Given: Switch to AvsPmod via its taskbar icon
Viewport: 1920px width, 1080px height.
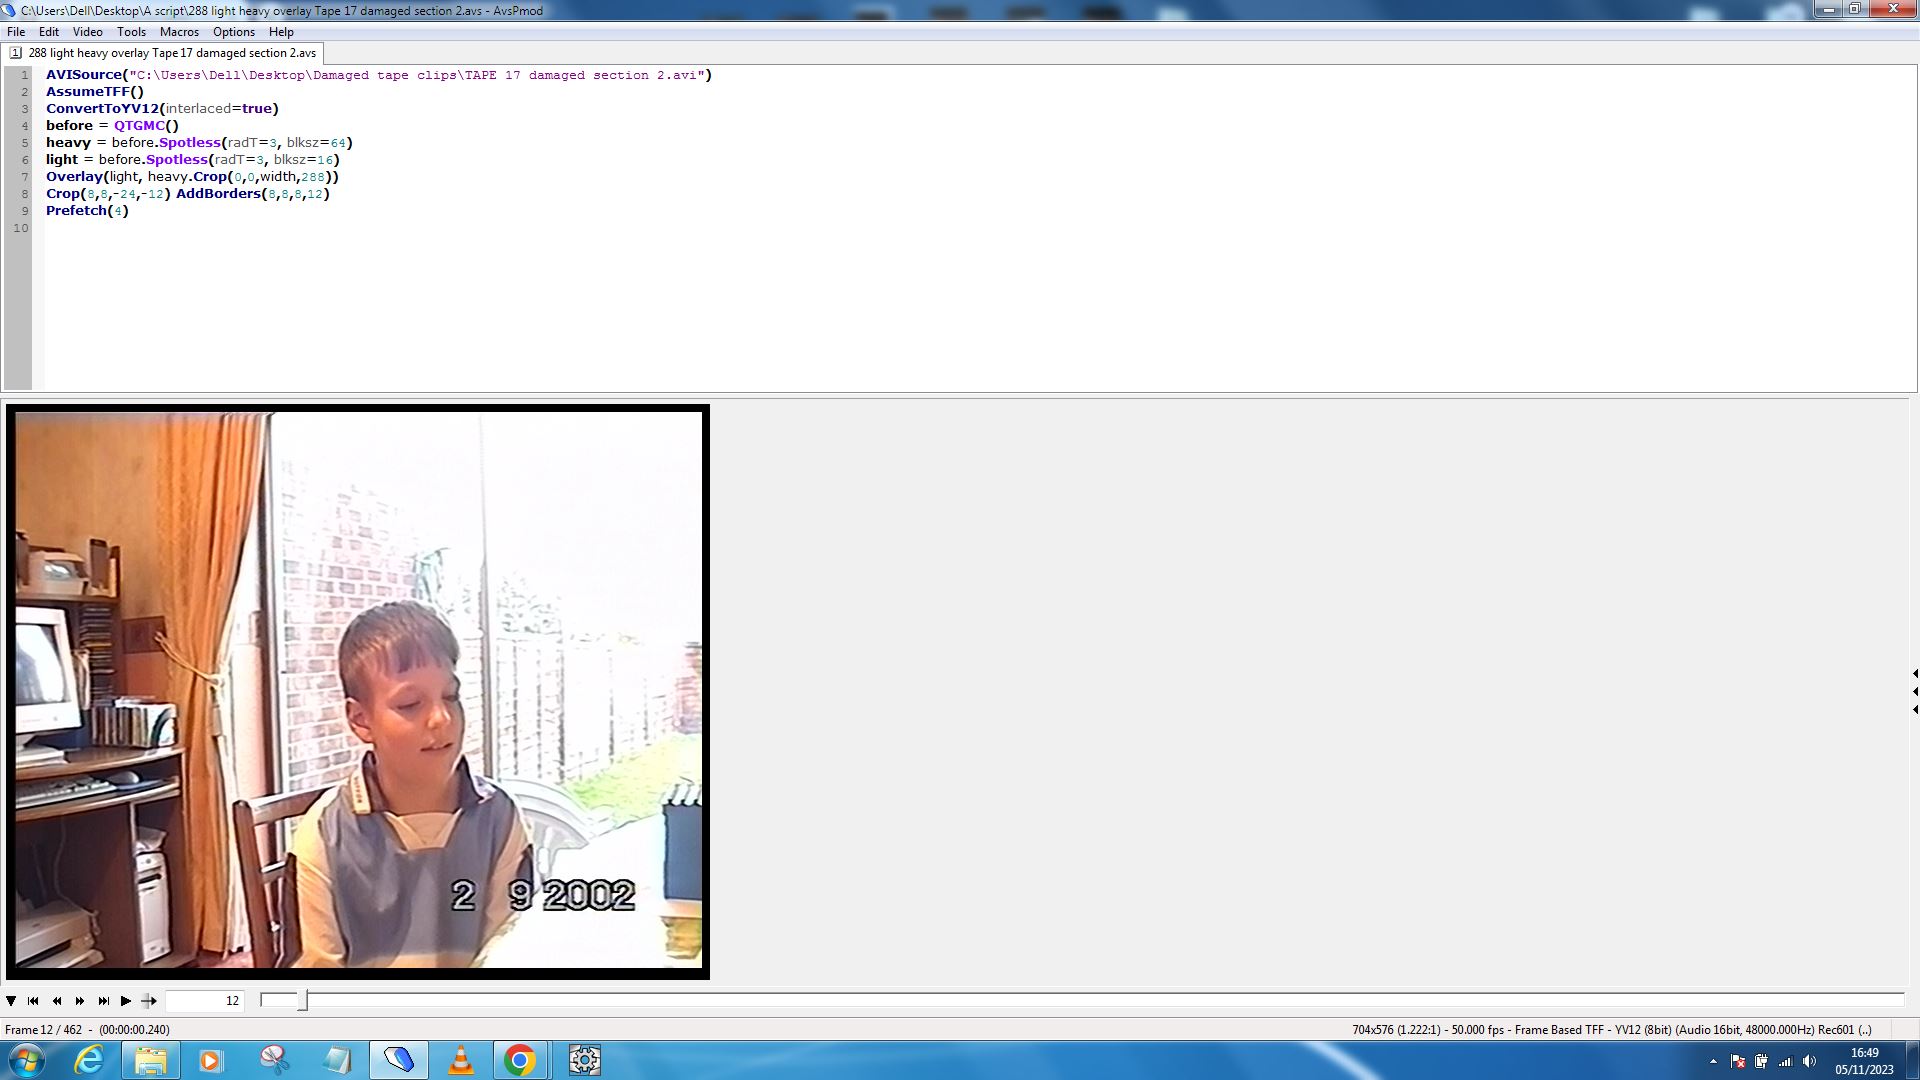Looking at the screenshot, I should (398, 1060).
